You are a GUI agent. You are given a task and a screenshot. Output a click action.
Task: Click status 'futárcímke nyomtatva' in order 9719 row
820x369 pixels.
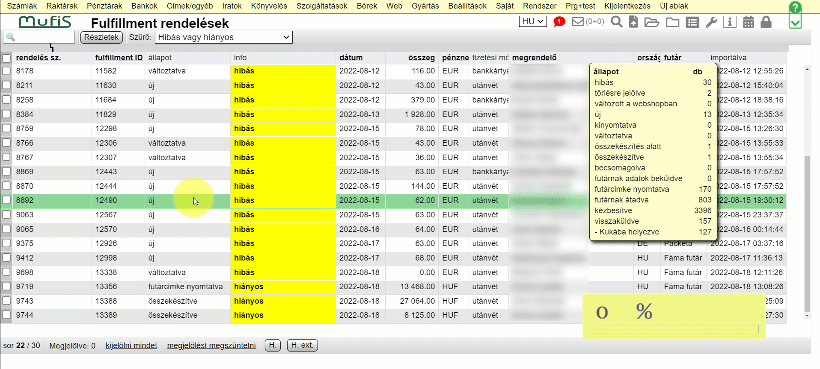[186, 286]
